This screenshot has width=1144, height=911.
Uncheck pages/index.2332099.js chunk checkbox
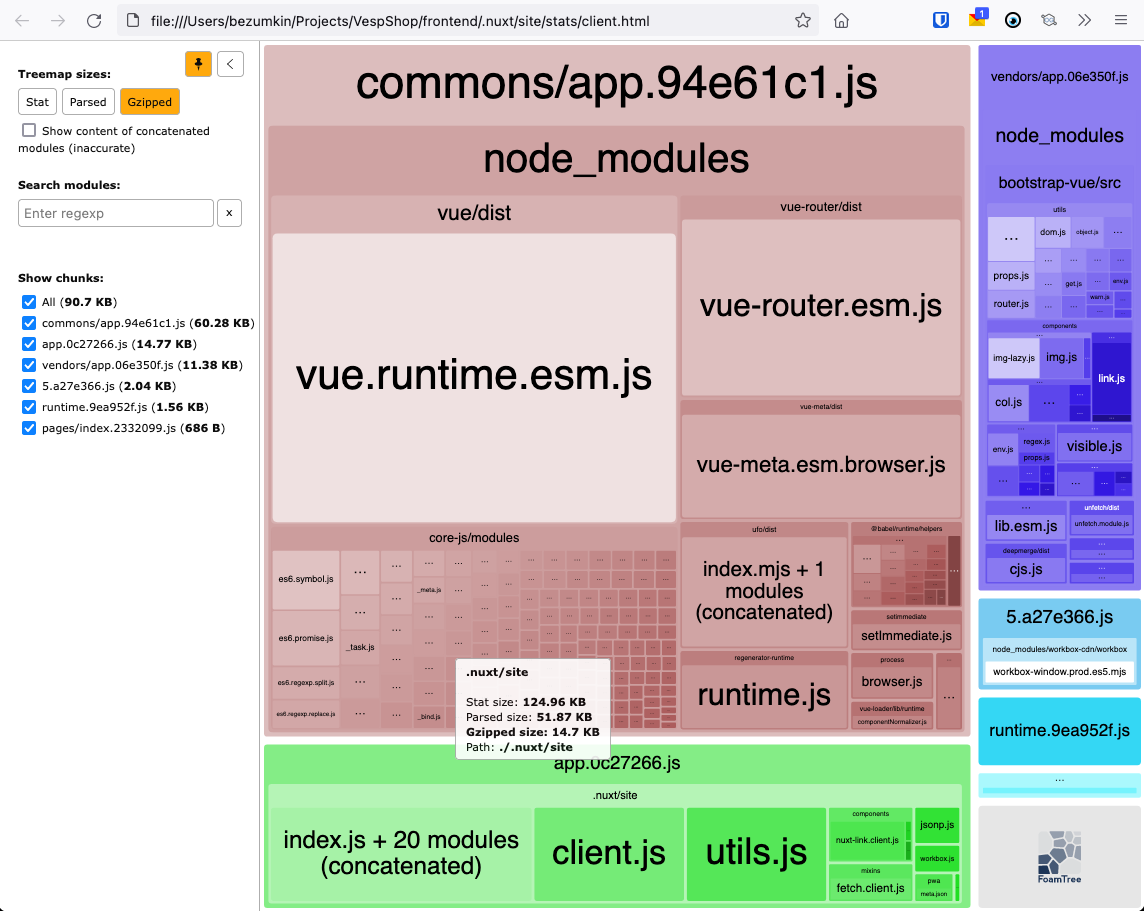pyautogui.click(x=29, y=428)
